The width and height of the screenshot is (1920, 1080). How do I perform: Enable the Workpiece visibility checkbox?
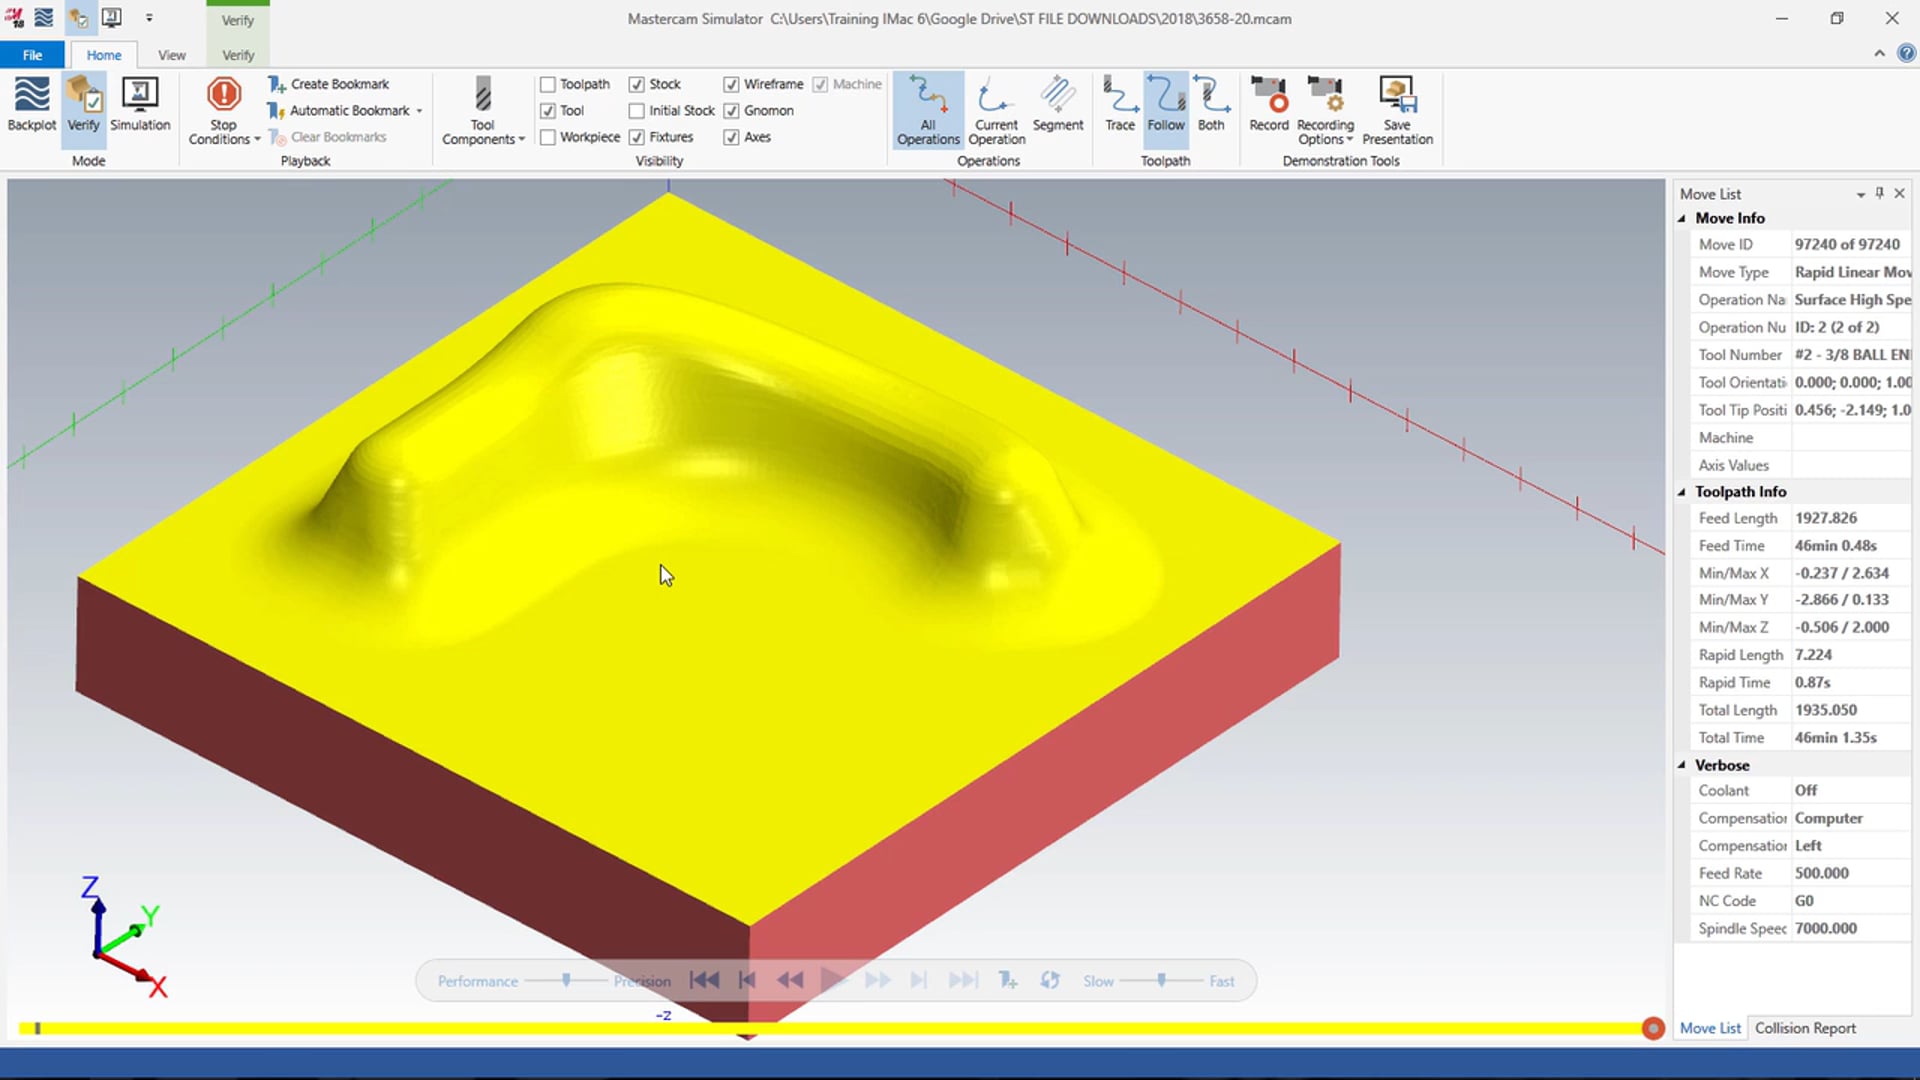click(549, 136)
